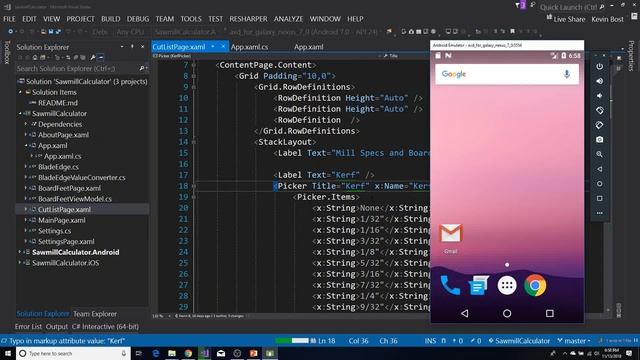Tap the Android navigation bar home button
640x360 pixels.
[x=507, y=313]
